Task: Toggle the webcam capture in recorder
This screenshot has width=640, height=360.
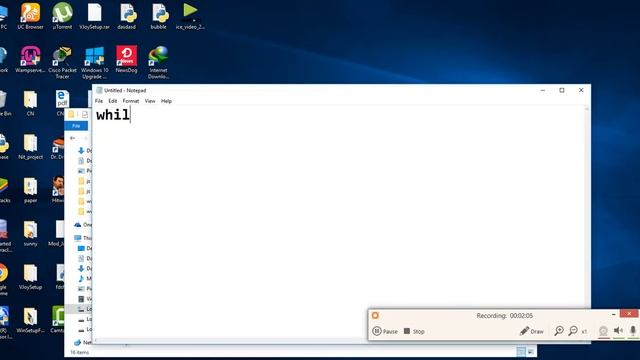Action: point(603,331)
